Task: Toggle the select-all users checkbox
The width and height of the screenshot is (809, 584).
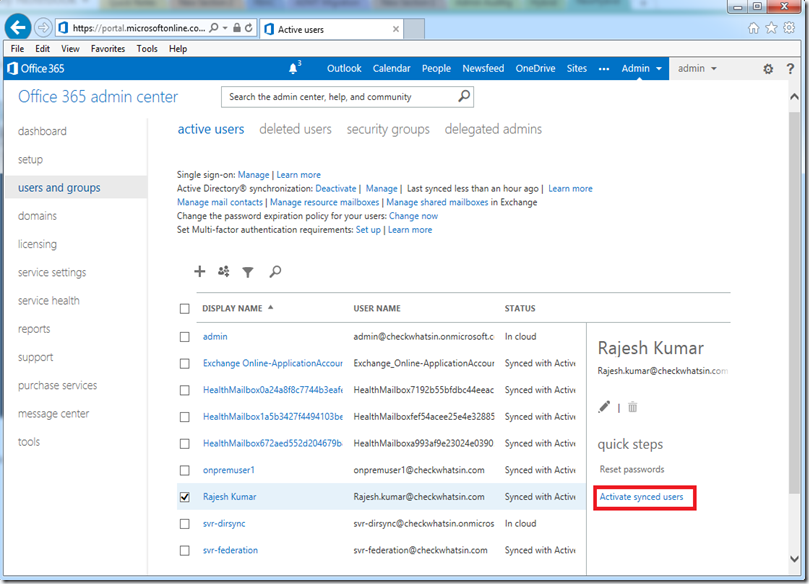Action: [x=185, y=309]
